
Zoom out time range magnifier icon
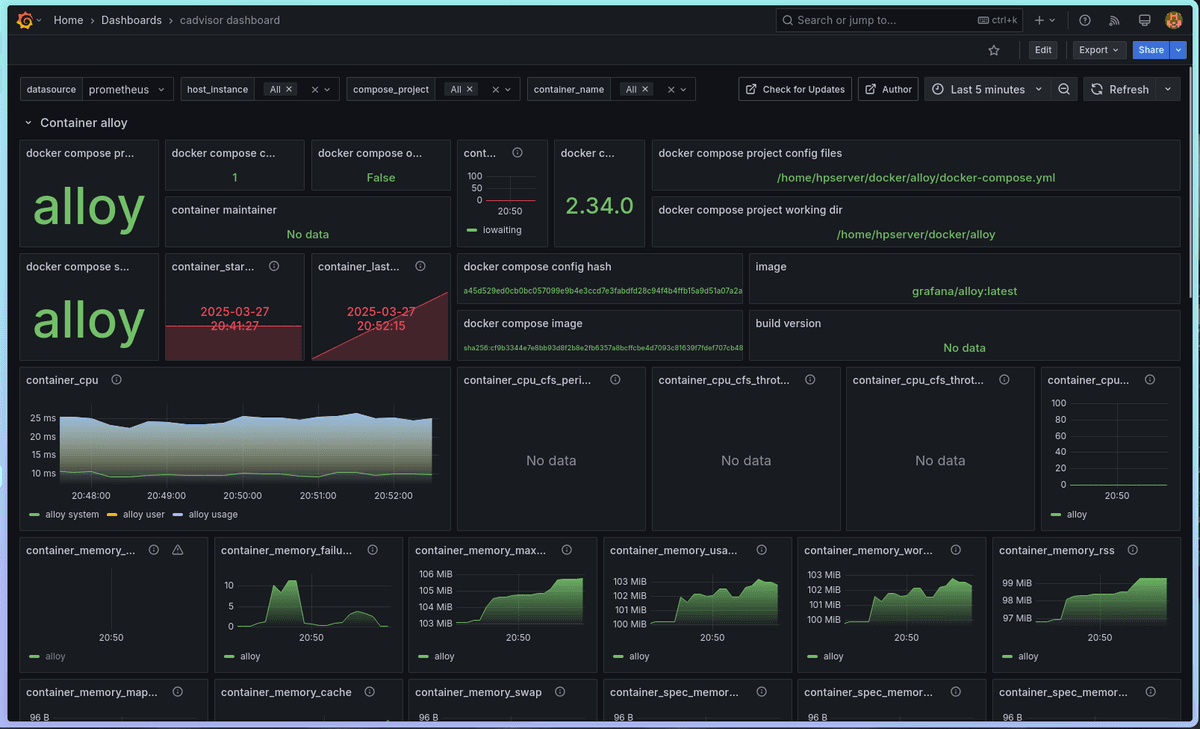1064,89
